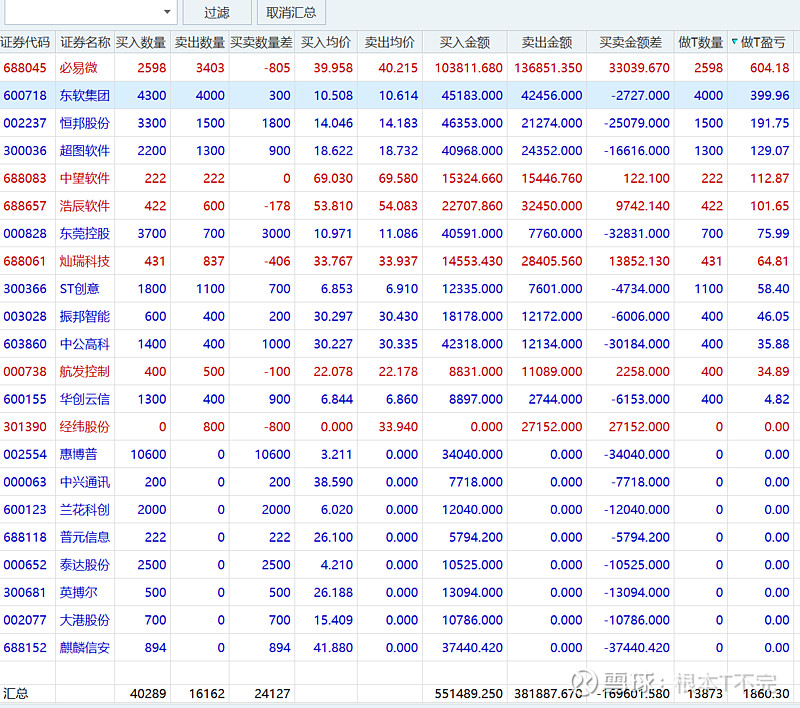Viewport: 800px width, 708px height.
Task: Click 超图软件 in the name column
Action: click(85, 150)
